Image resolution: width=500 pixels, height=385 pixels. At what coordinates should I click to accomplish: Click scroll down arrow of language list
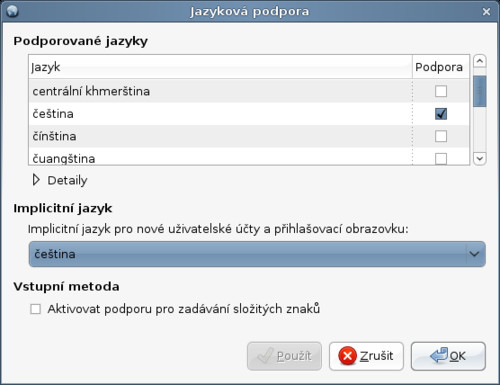tap(480, 158)
